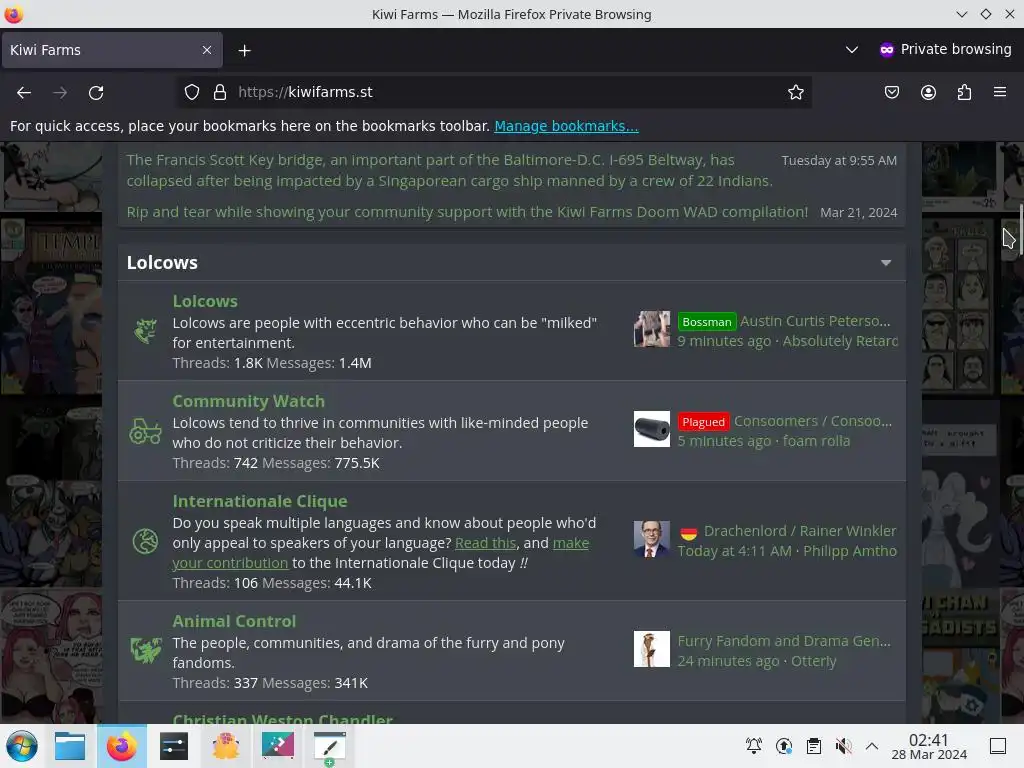1024x768 pixels.
Task: Open the Lolcows forum link
Action: (x=205, y=301)
